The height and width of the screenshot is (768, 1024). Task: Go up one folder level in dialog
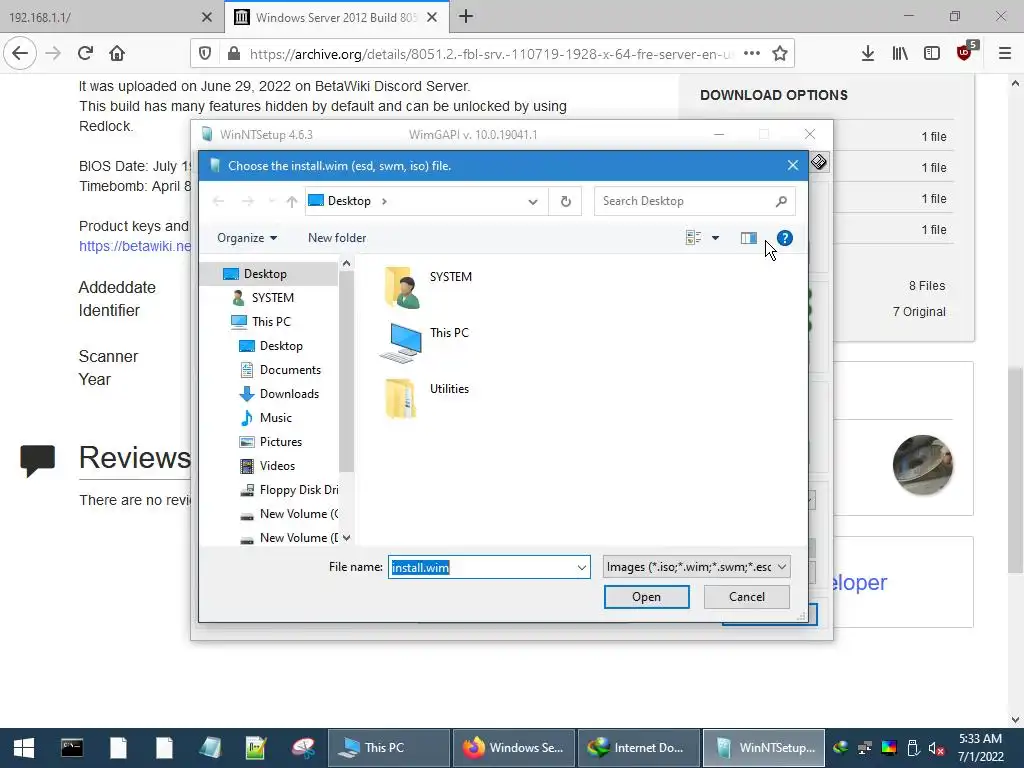291,202
